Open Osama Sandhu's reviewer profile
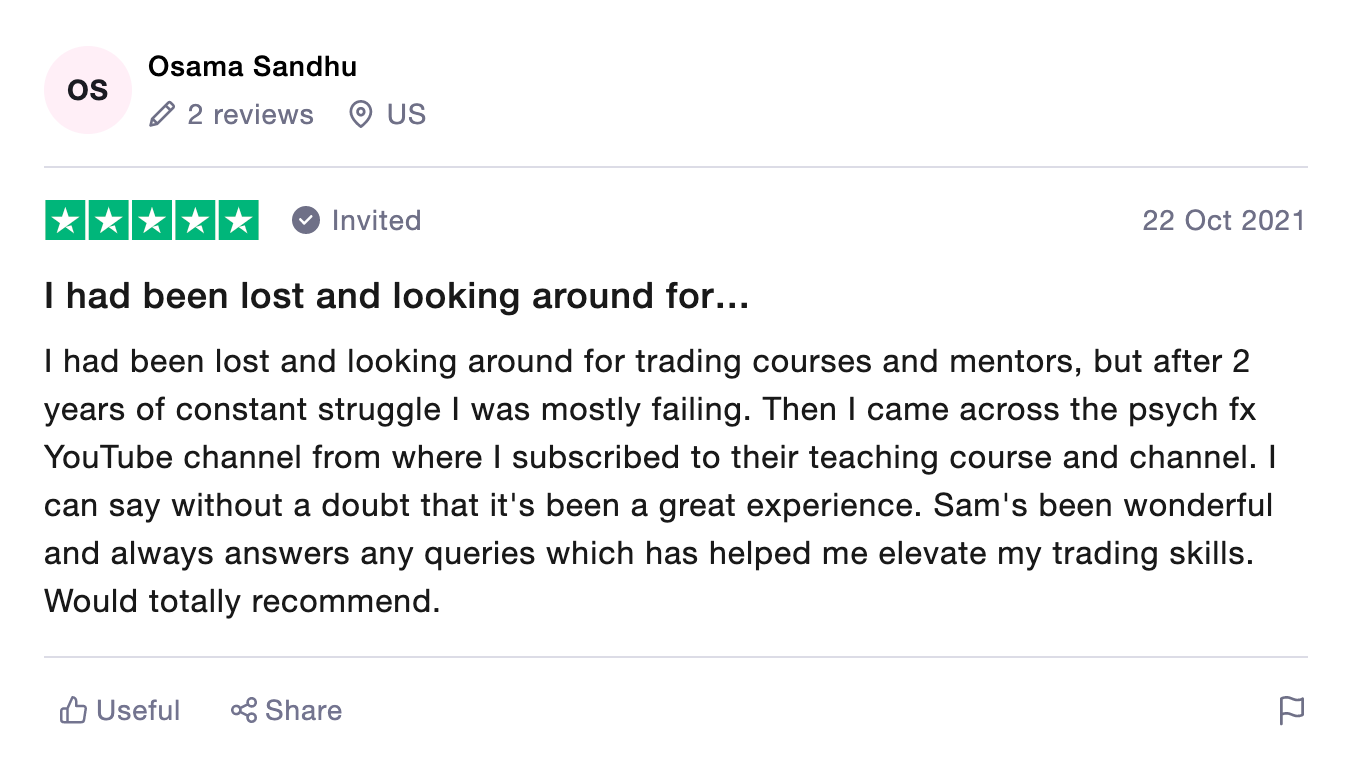Viewport: 1356px width, 776px height. pyautogui.click(x=252, y=67)
